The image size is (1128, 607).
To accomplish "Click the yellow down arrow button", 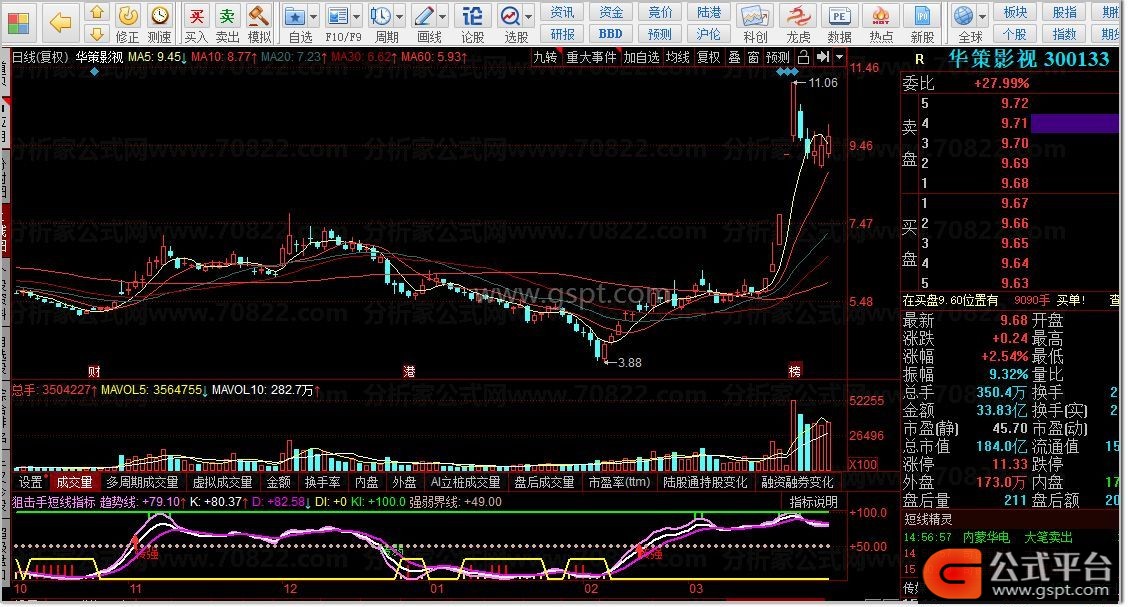I will click(97, 33).
